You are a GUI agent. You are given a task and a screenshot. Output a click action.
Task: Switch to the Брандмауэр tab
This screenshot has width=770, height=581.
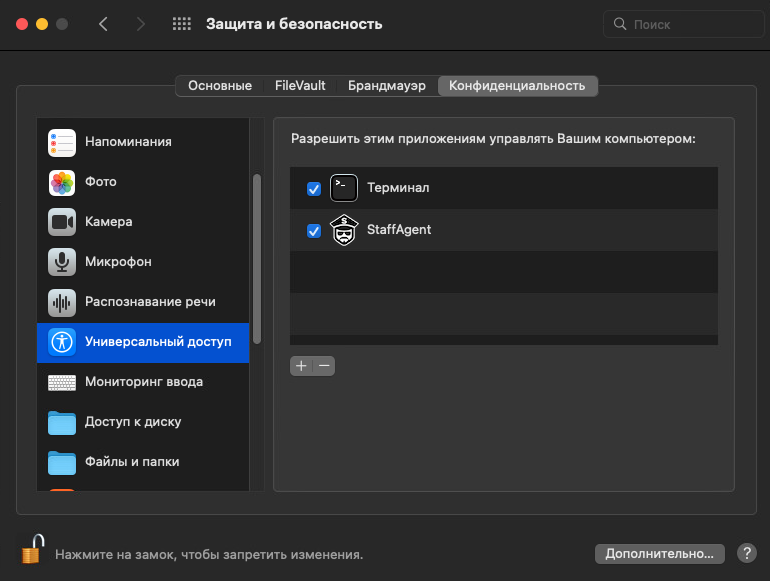pyautogui.click(x=386, y=86)
